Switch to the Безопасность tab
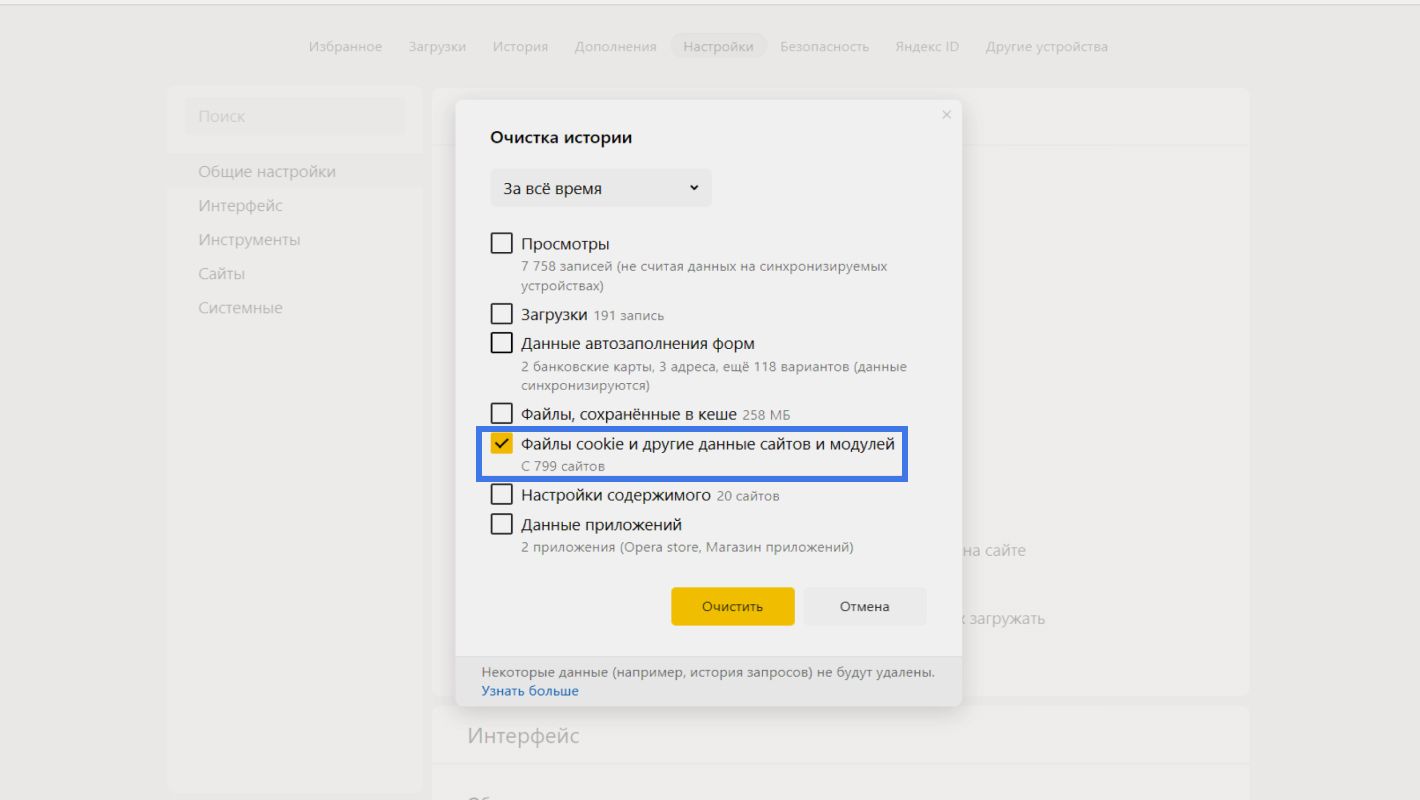 coord(824,47)
